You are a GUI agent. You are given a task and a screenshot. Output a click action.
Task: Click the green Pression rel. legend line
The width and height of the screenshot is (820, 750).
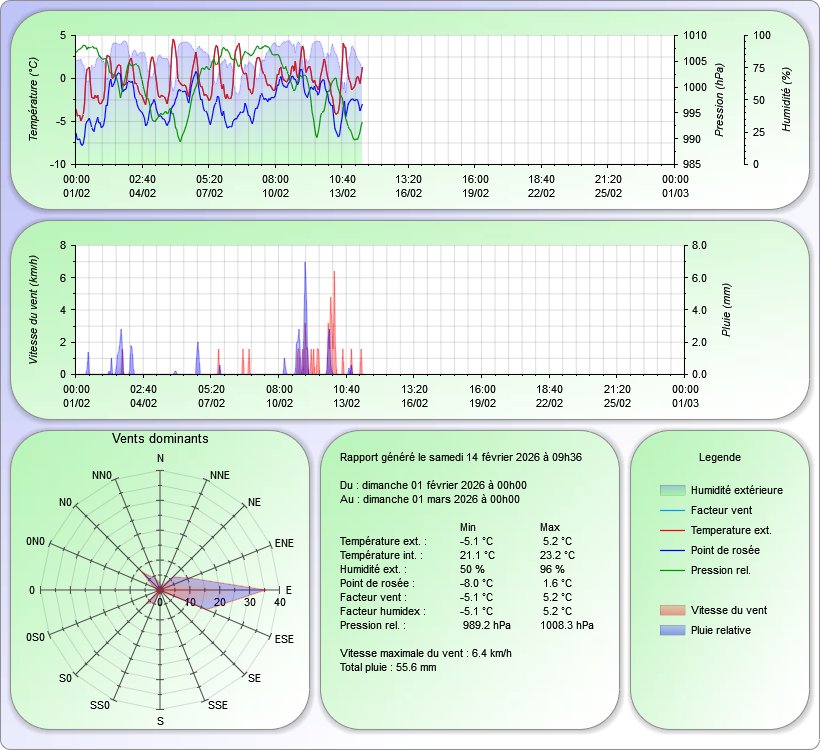672,570
